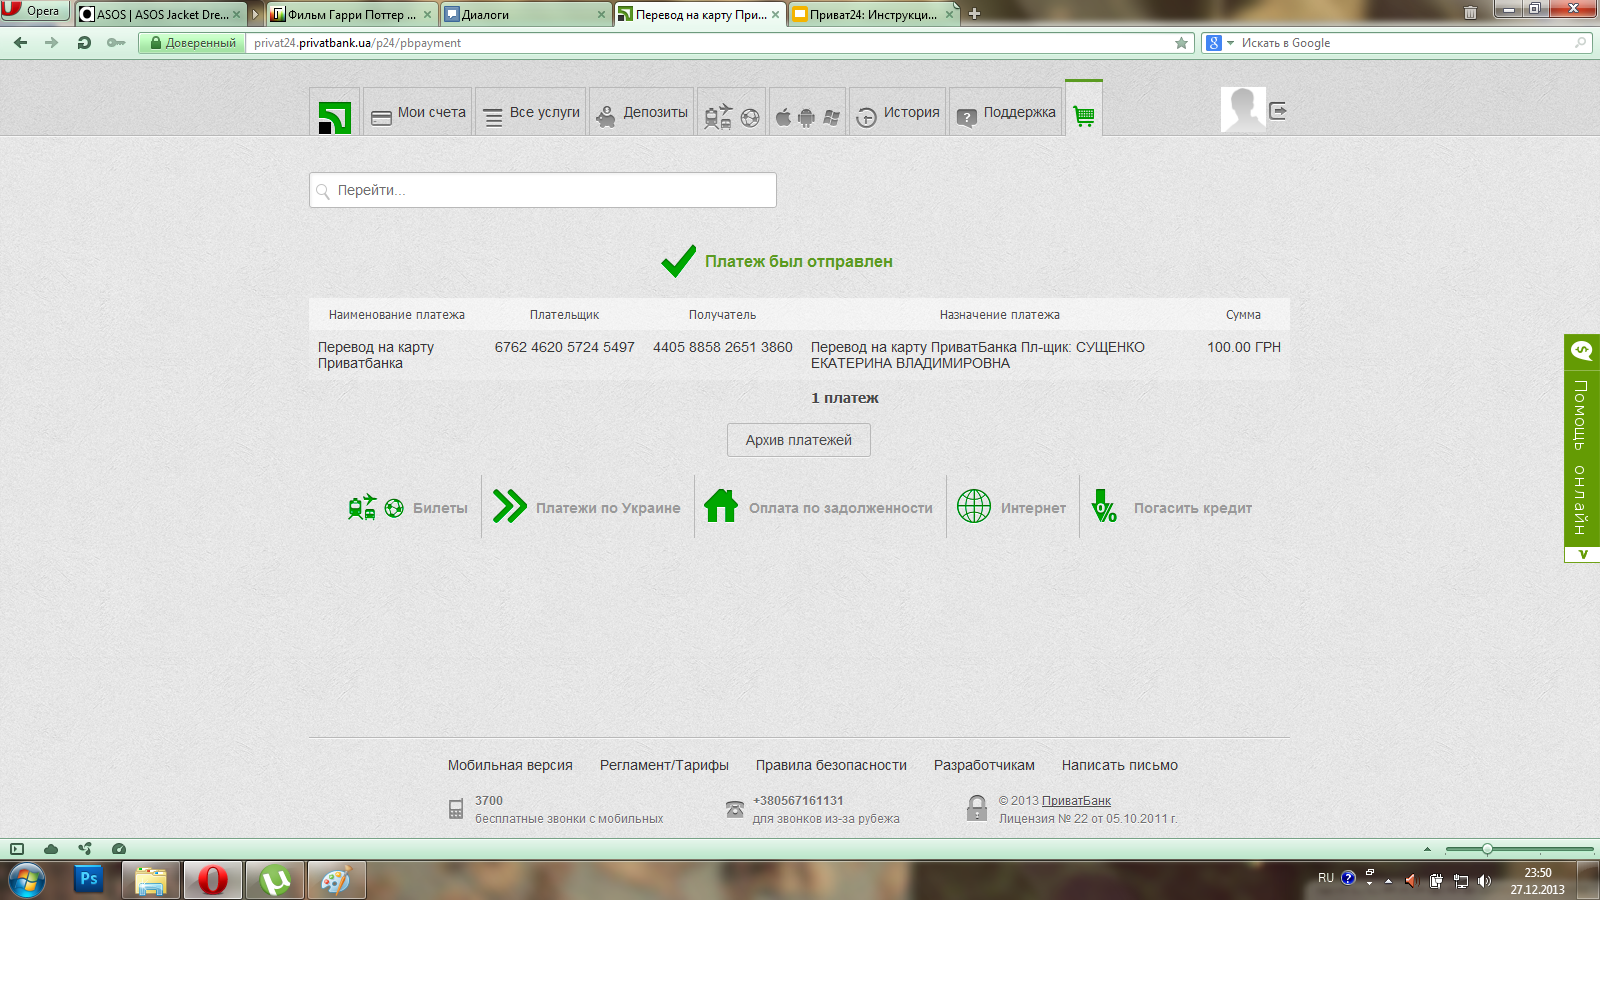Open 'Правила безопасности' footer link

click(x=831, y=765)
